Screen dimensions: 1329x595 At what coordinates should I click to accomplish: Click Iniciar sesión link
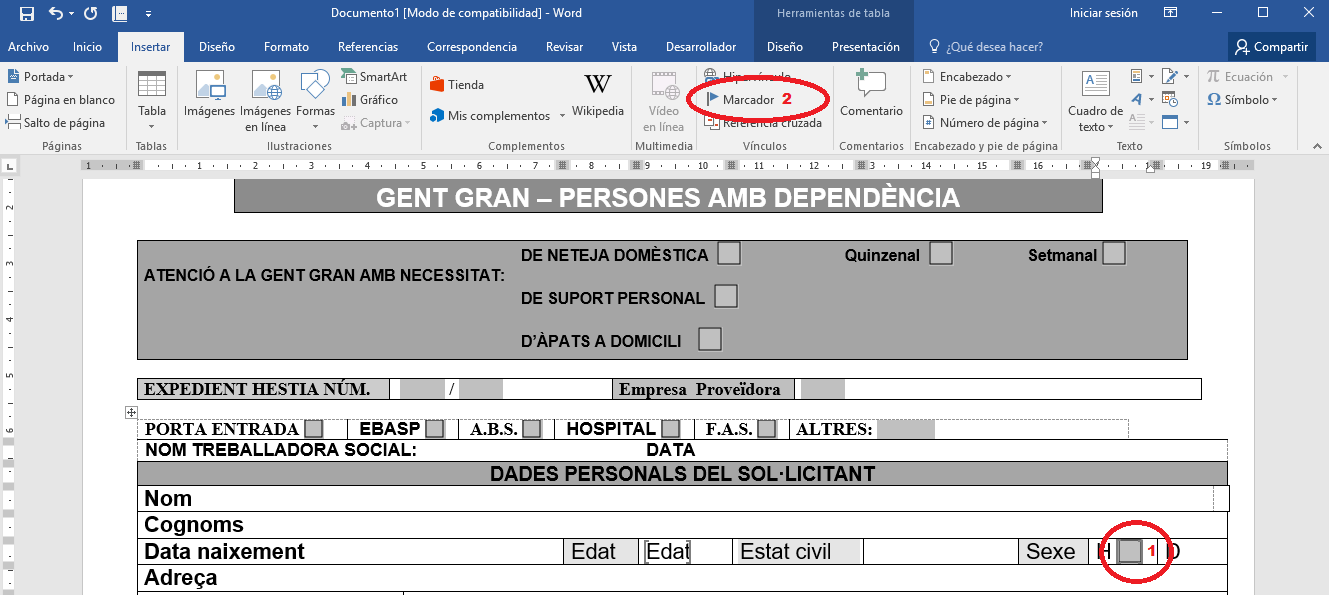coord(1103,14)
